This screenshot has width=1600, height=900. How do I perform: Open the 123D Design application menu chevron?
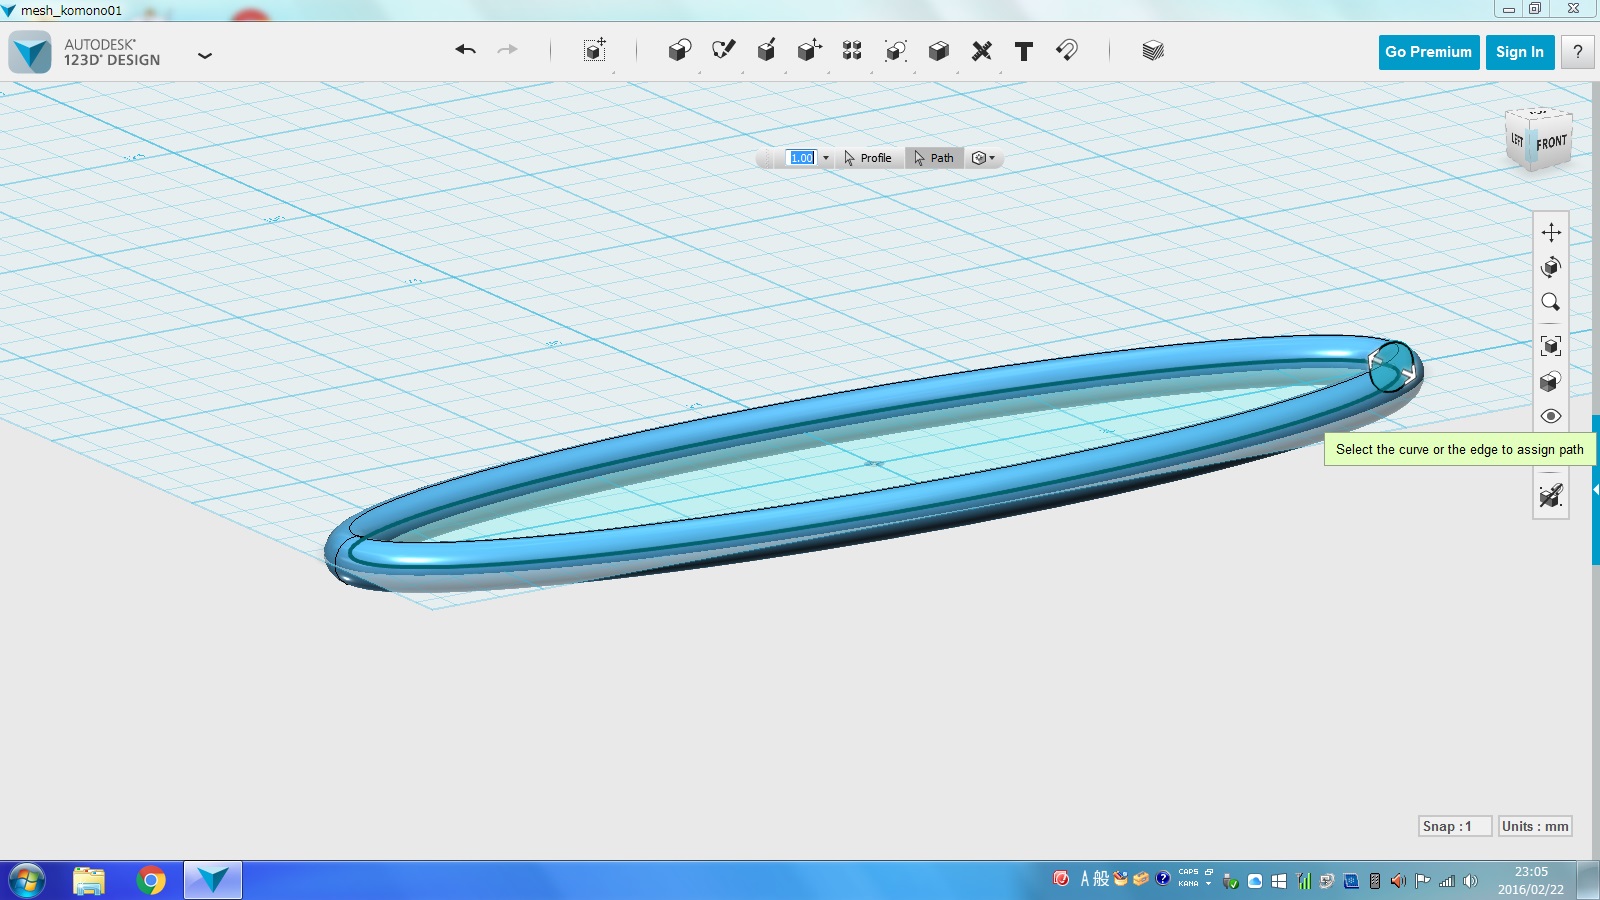click(x=205, y=56)
